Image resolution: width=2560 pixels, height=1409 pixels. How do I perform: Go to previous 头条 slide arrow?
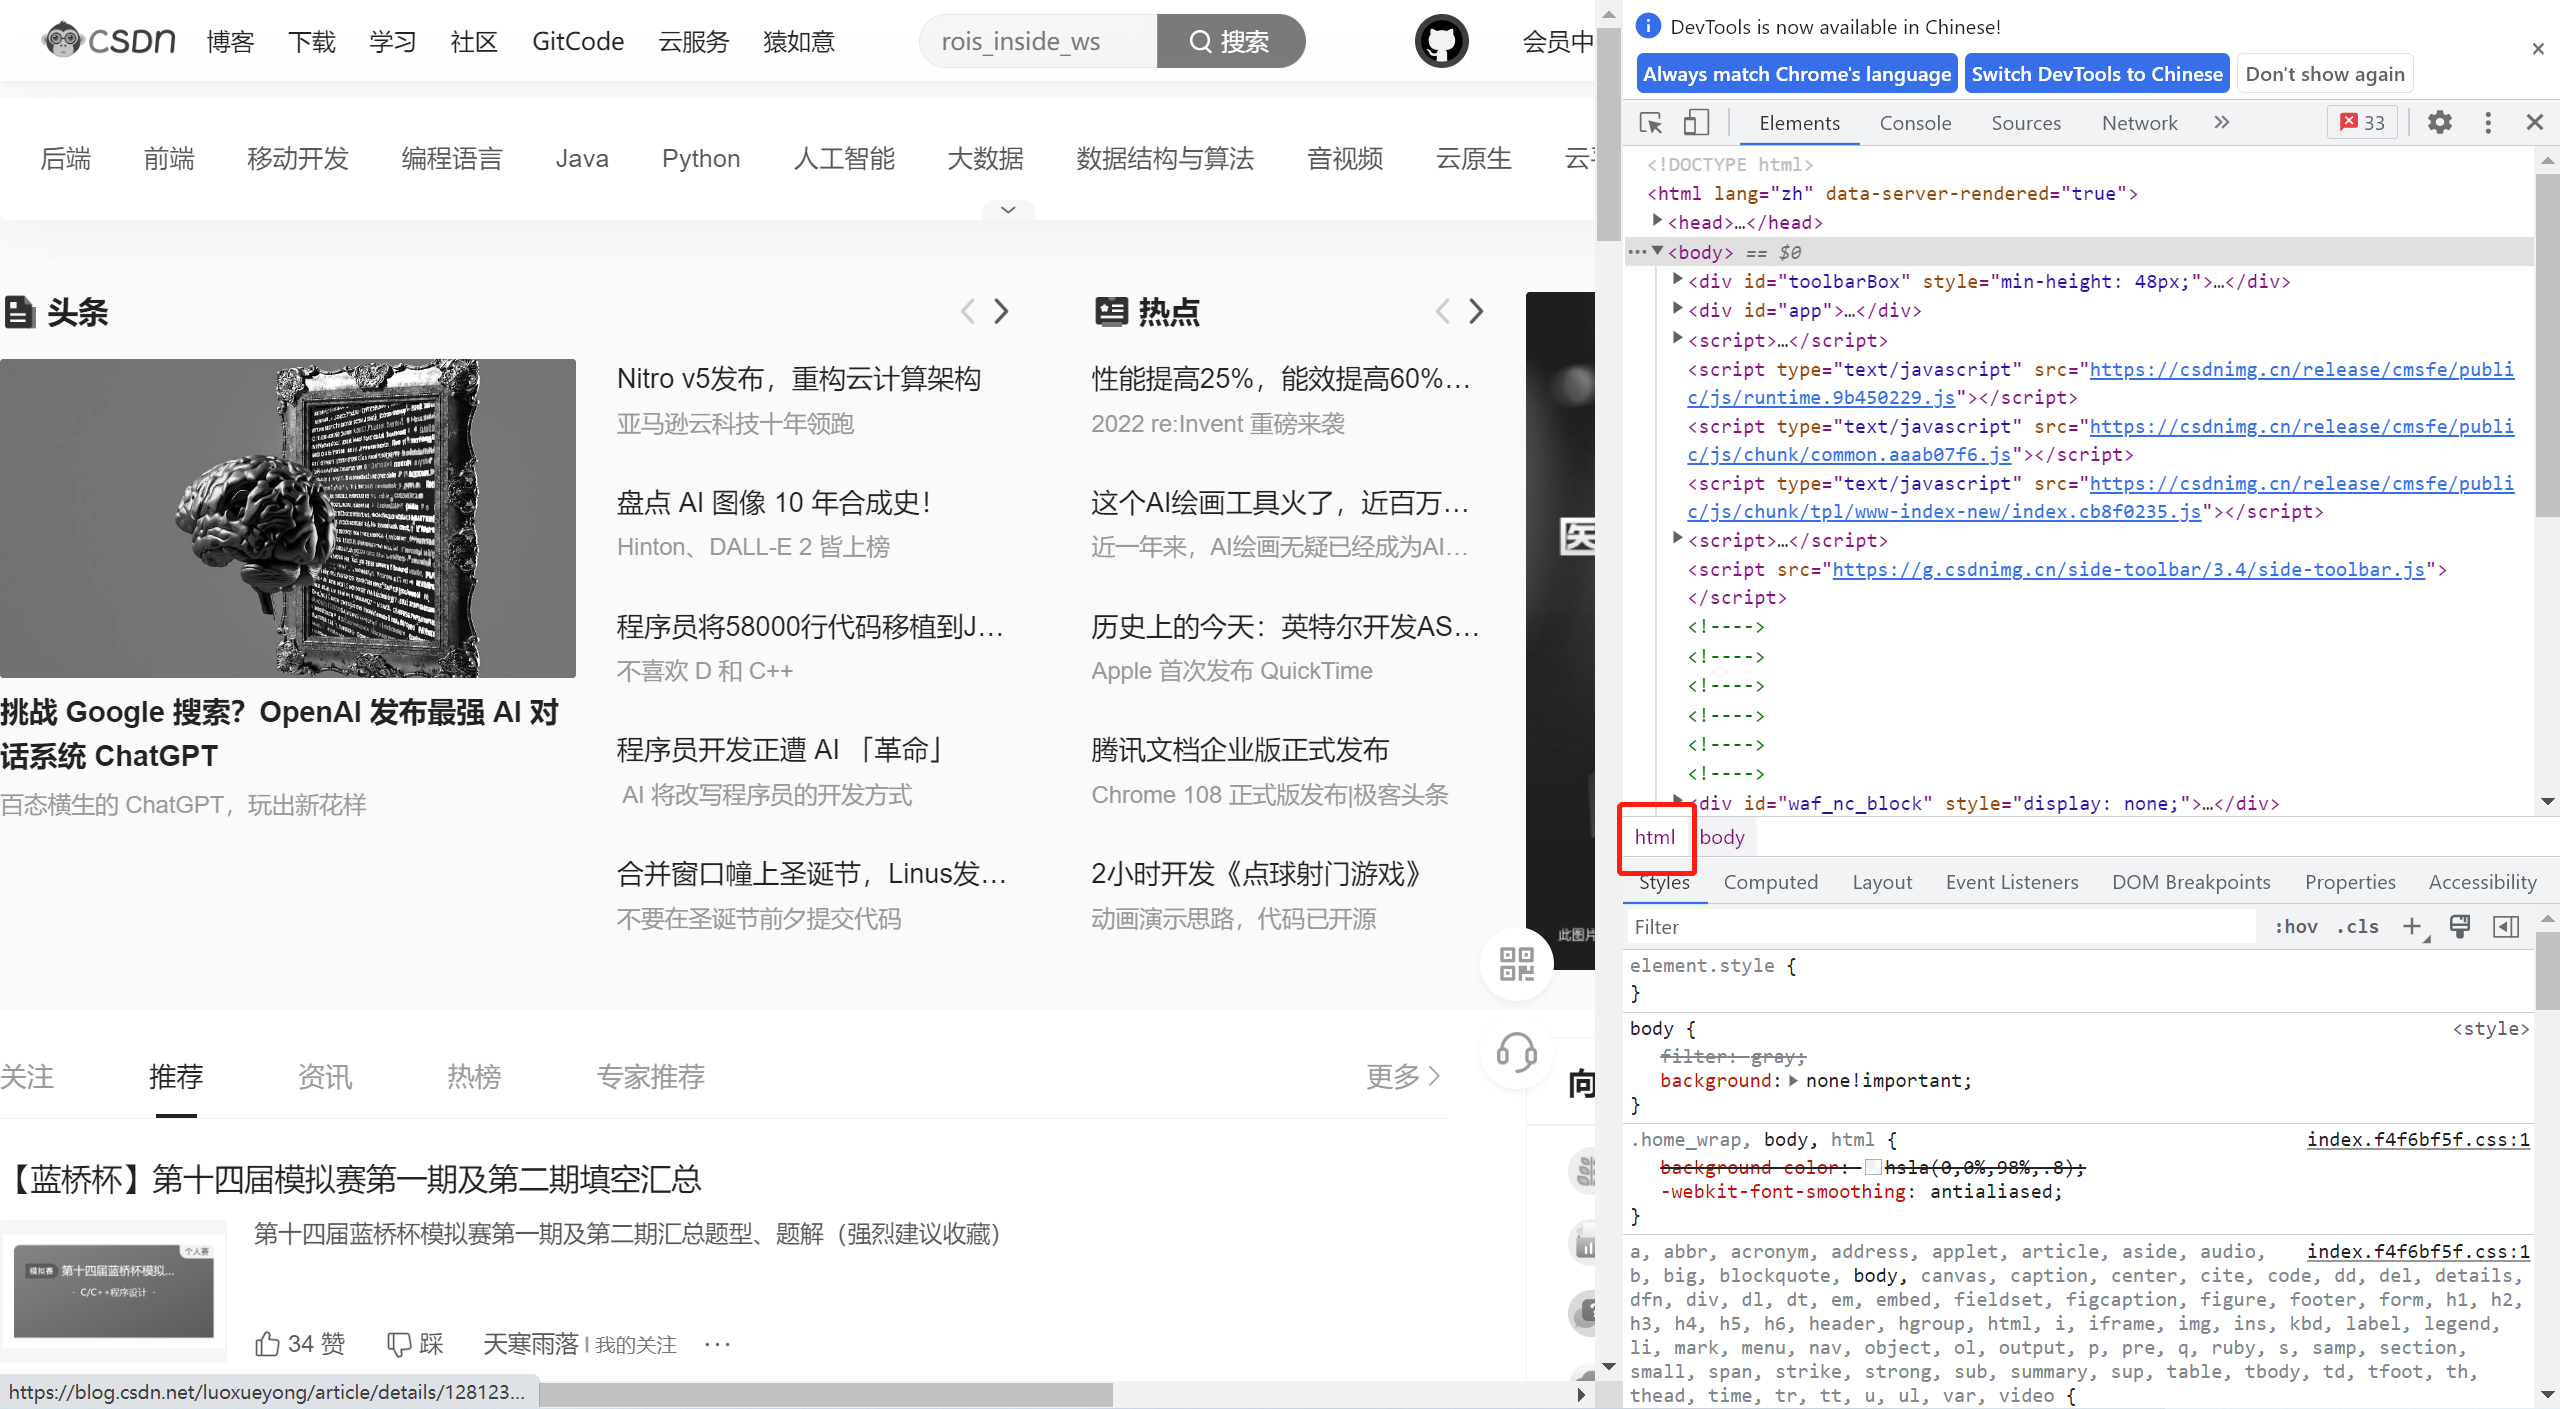tap(967, 312)
